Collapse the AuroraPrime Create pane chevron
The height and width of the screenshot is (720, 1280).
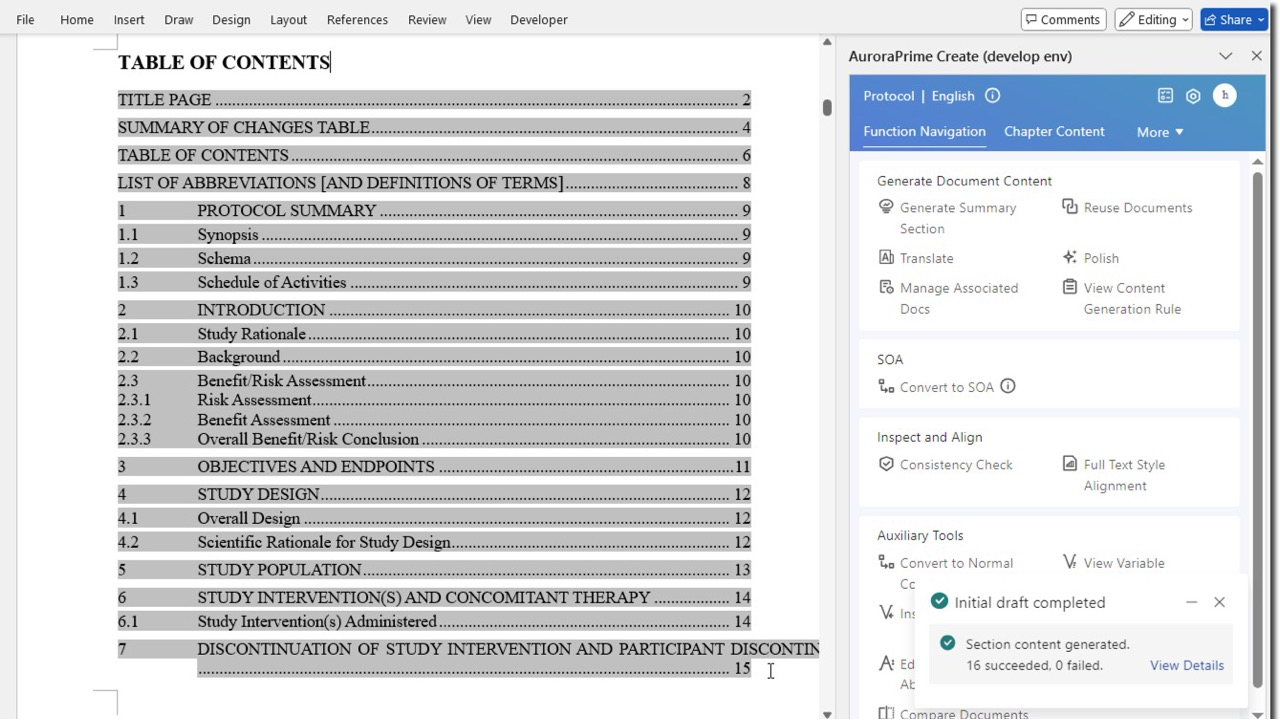[x=1226, y=56]
